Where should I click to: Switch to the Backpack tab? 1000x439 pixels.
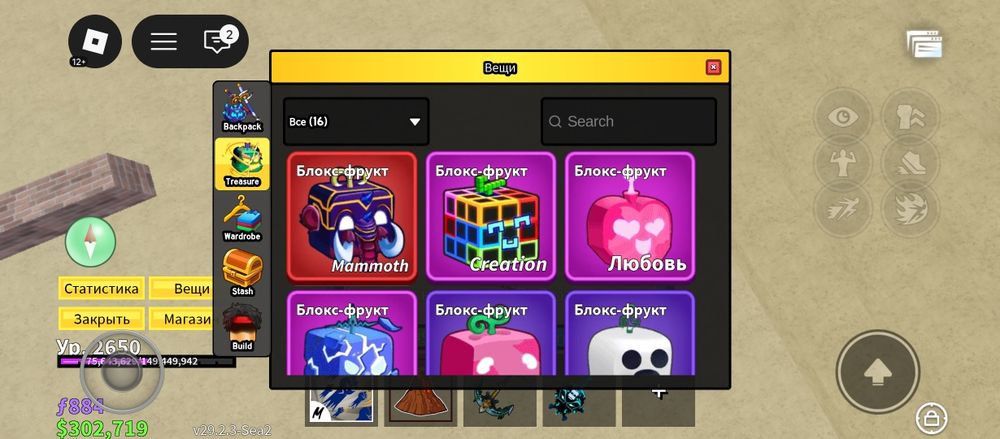point(242,108)
